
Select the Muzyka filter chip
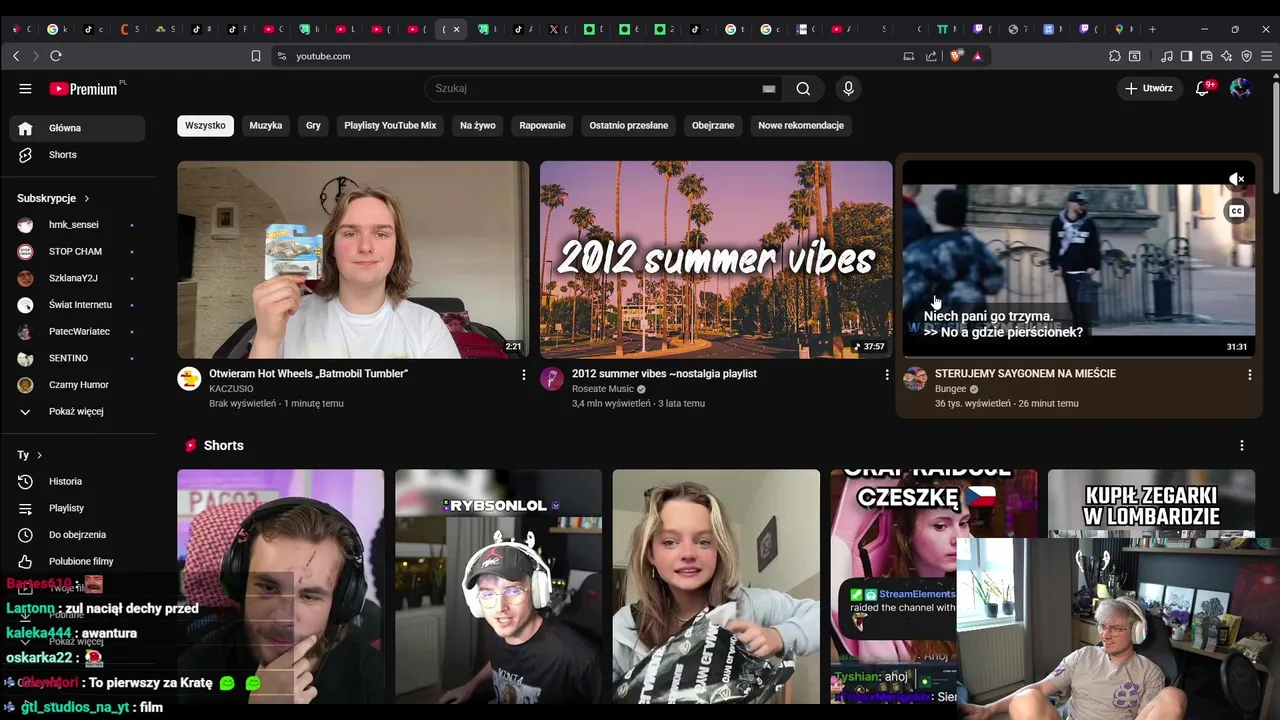coord(266,126)
